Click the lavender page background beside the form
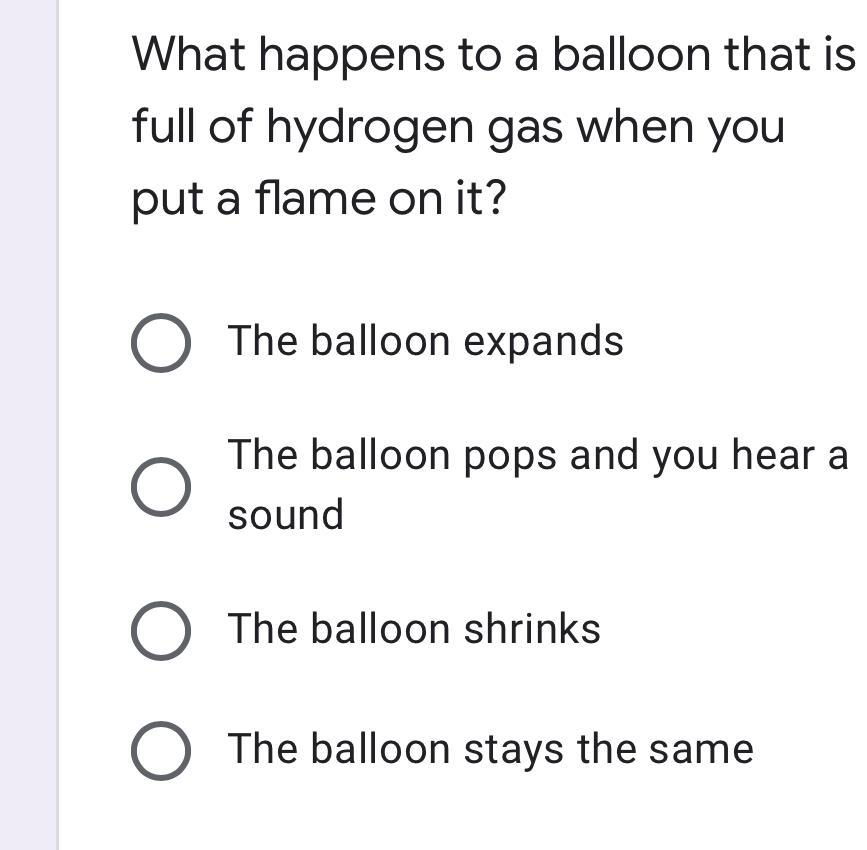867x850 pixels. [x=28, y=425]
